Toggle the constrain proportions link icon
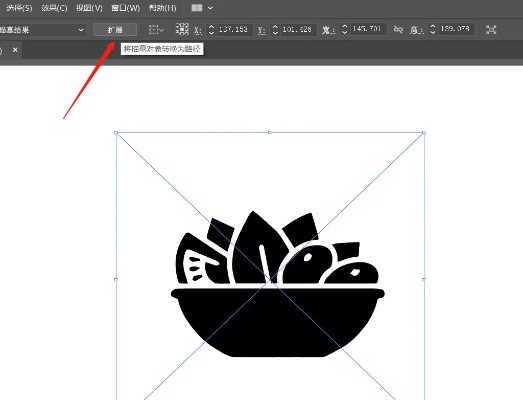This screenshot has width=523, height=400. 398,30
